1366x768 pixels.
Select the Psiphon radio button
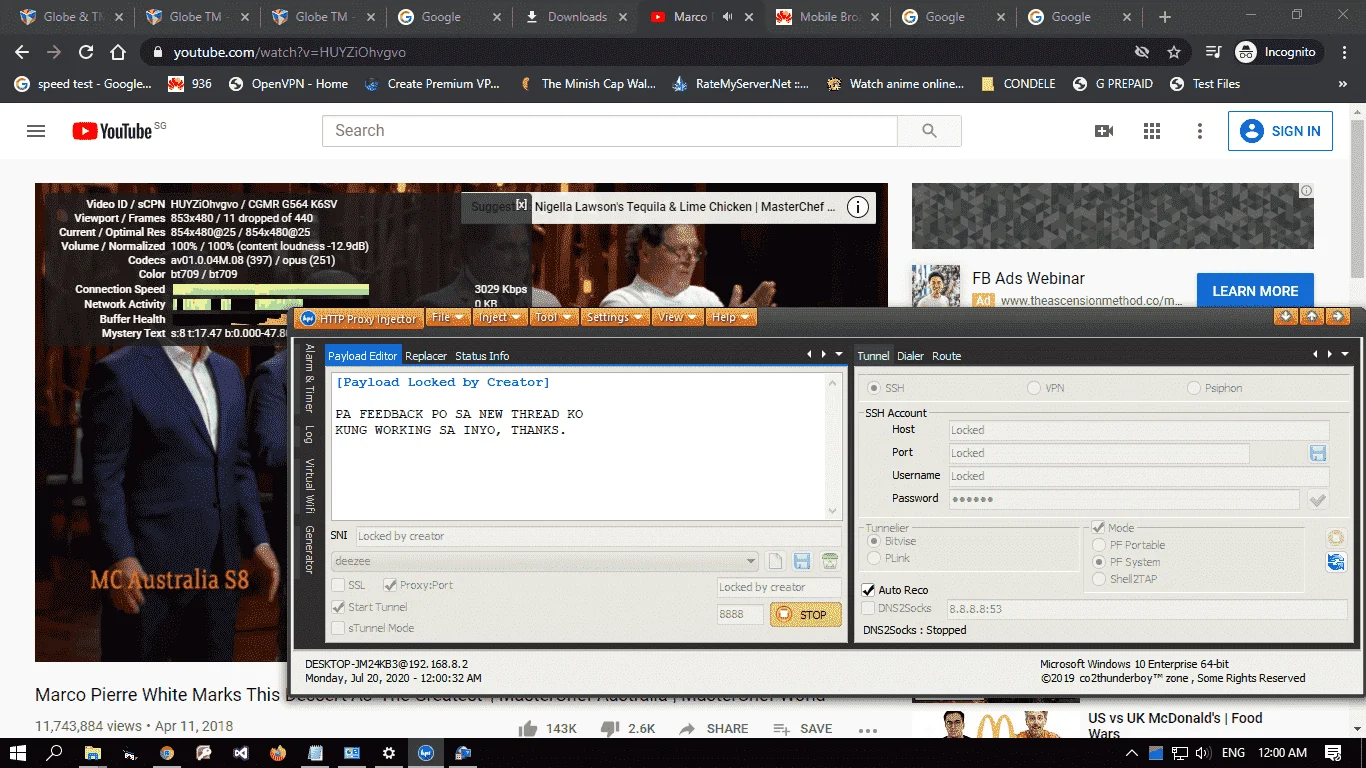[x=1194, y=388]
